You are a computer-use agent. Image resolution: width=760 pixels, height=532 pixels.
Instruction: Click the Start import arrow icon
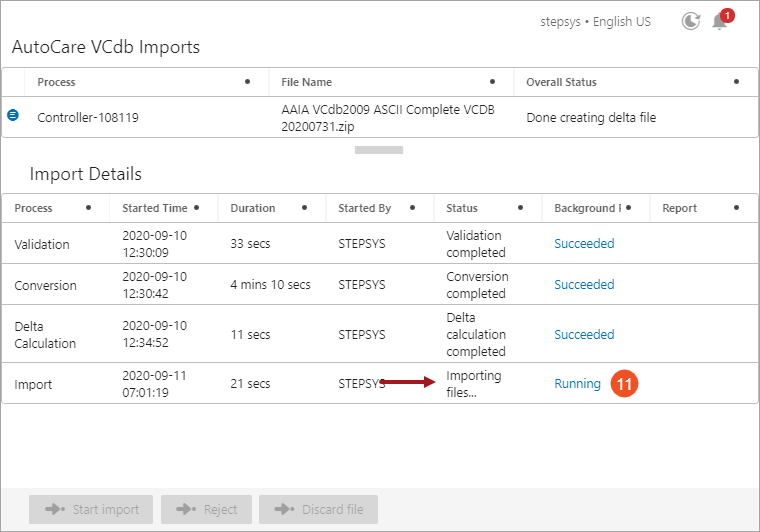(55, 509)
